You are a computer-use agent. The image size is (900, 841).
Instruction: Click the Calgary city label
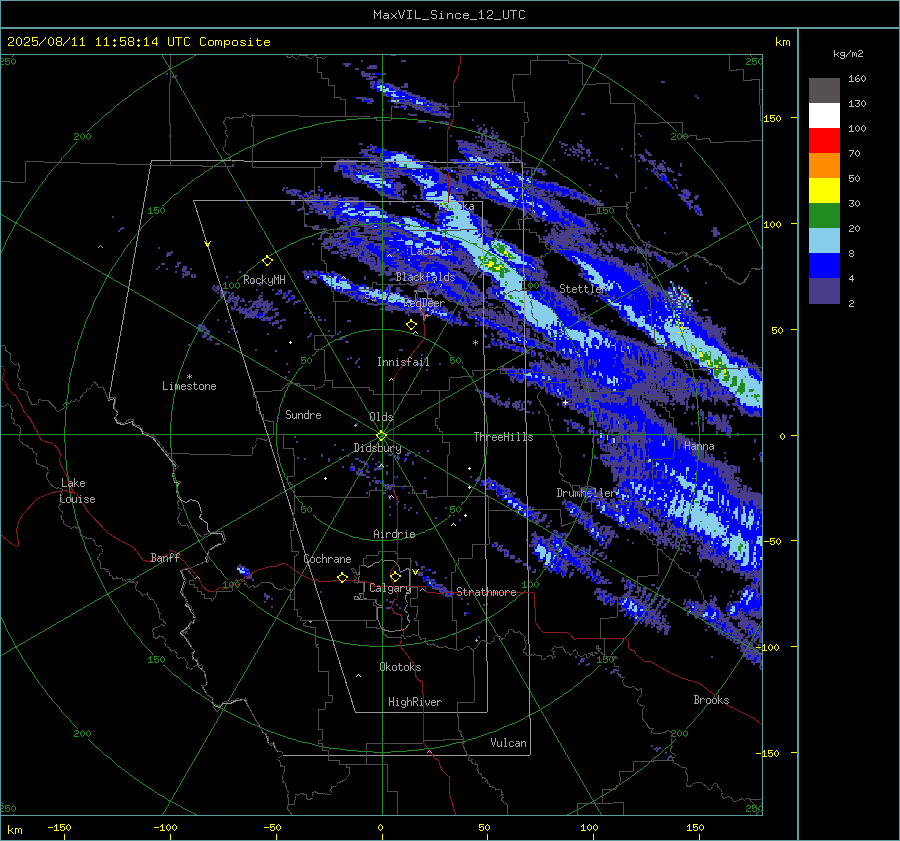tap(390, 588)
